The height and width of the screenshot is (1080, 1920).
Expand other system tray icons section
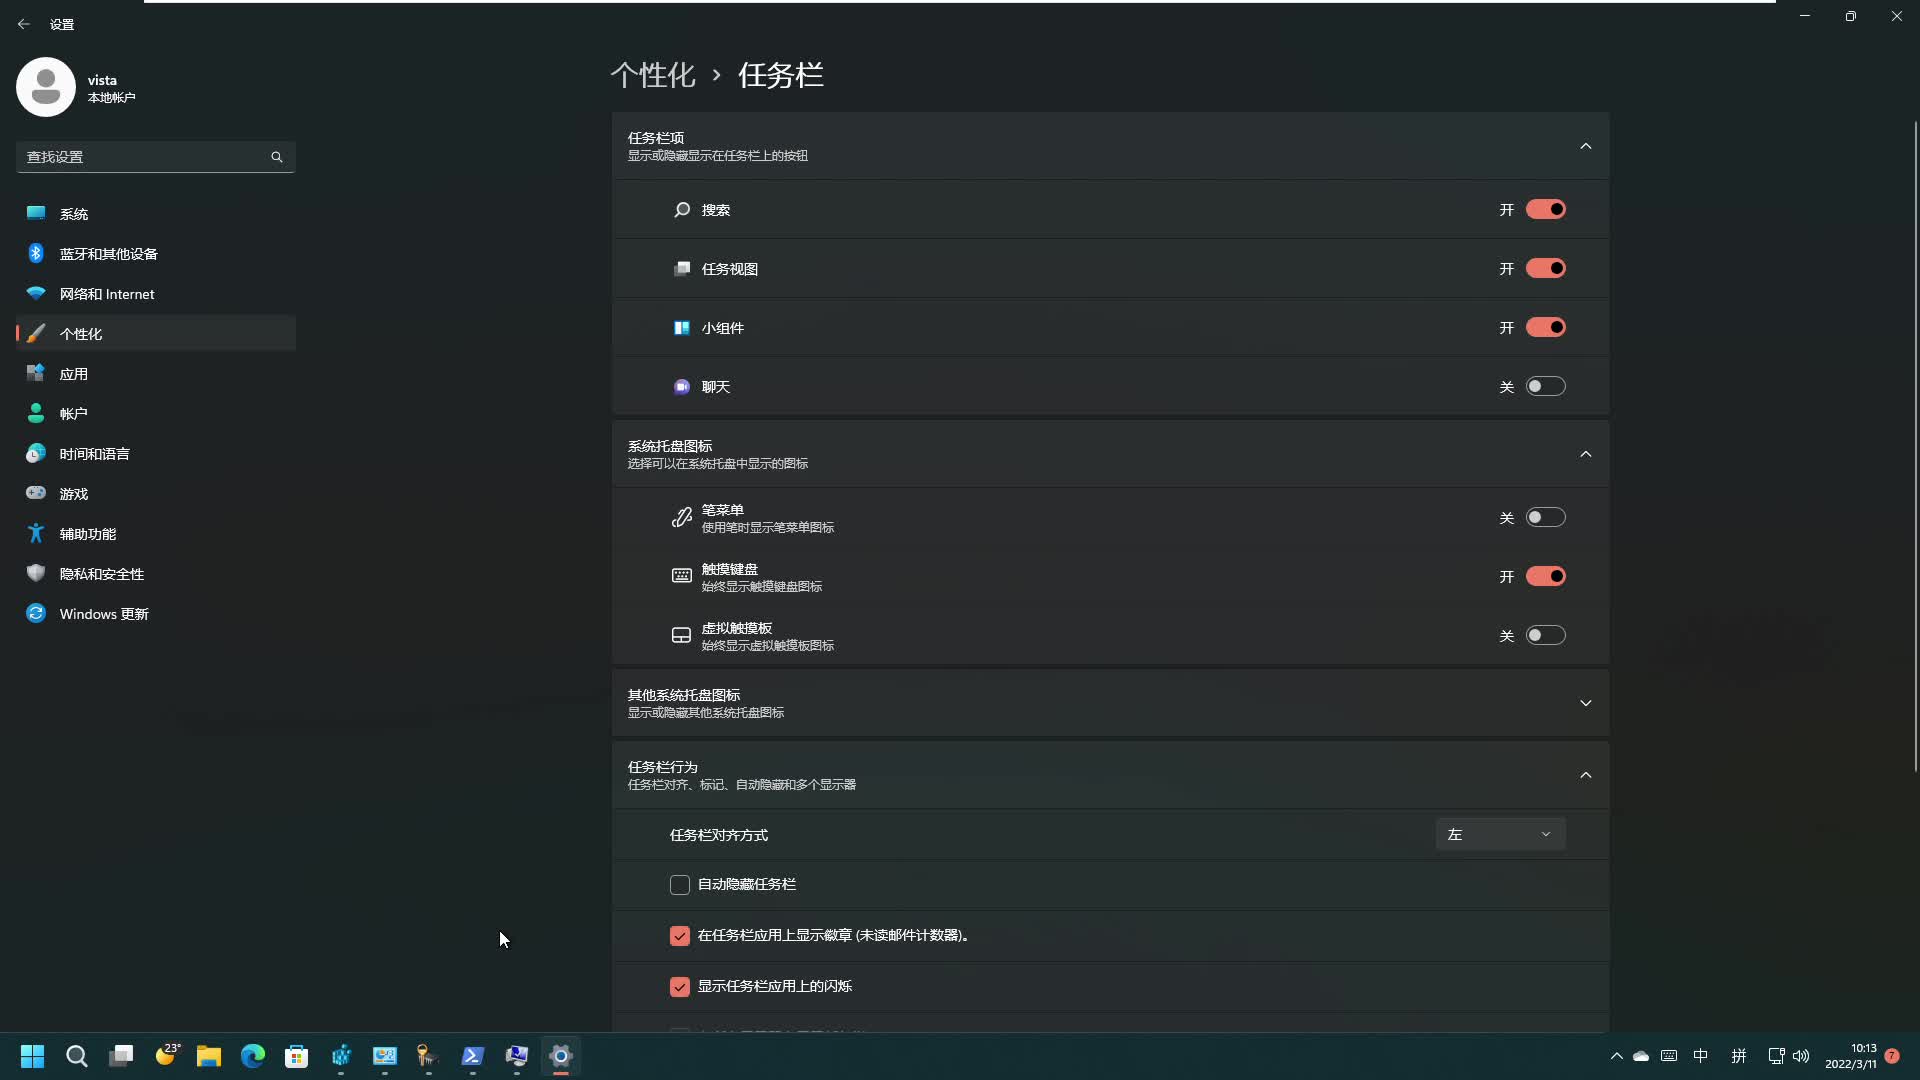(x=1585, y=704)
